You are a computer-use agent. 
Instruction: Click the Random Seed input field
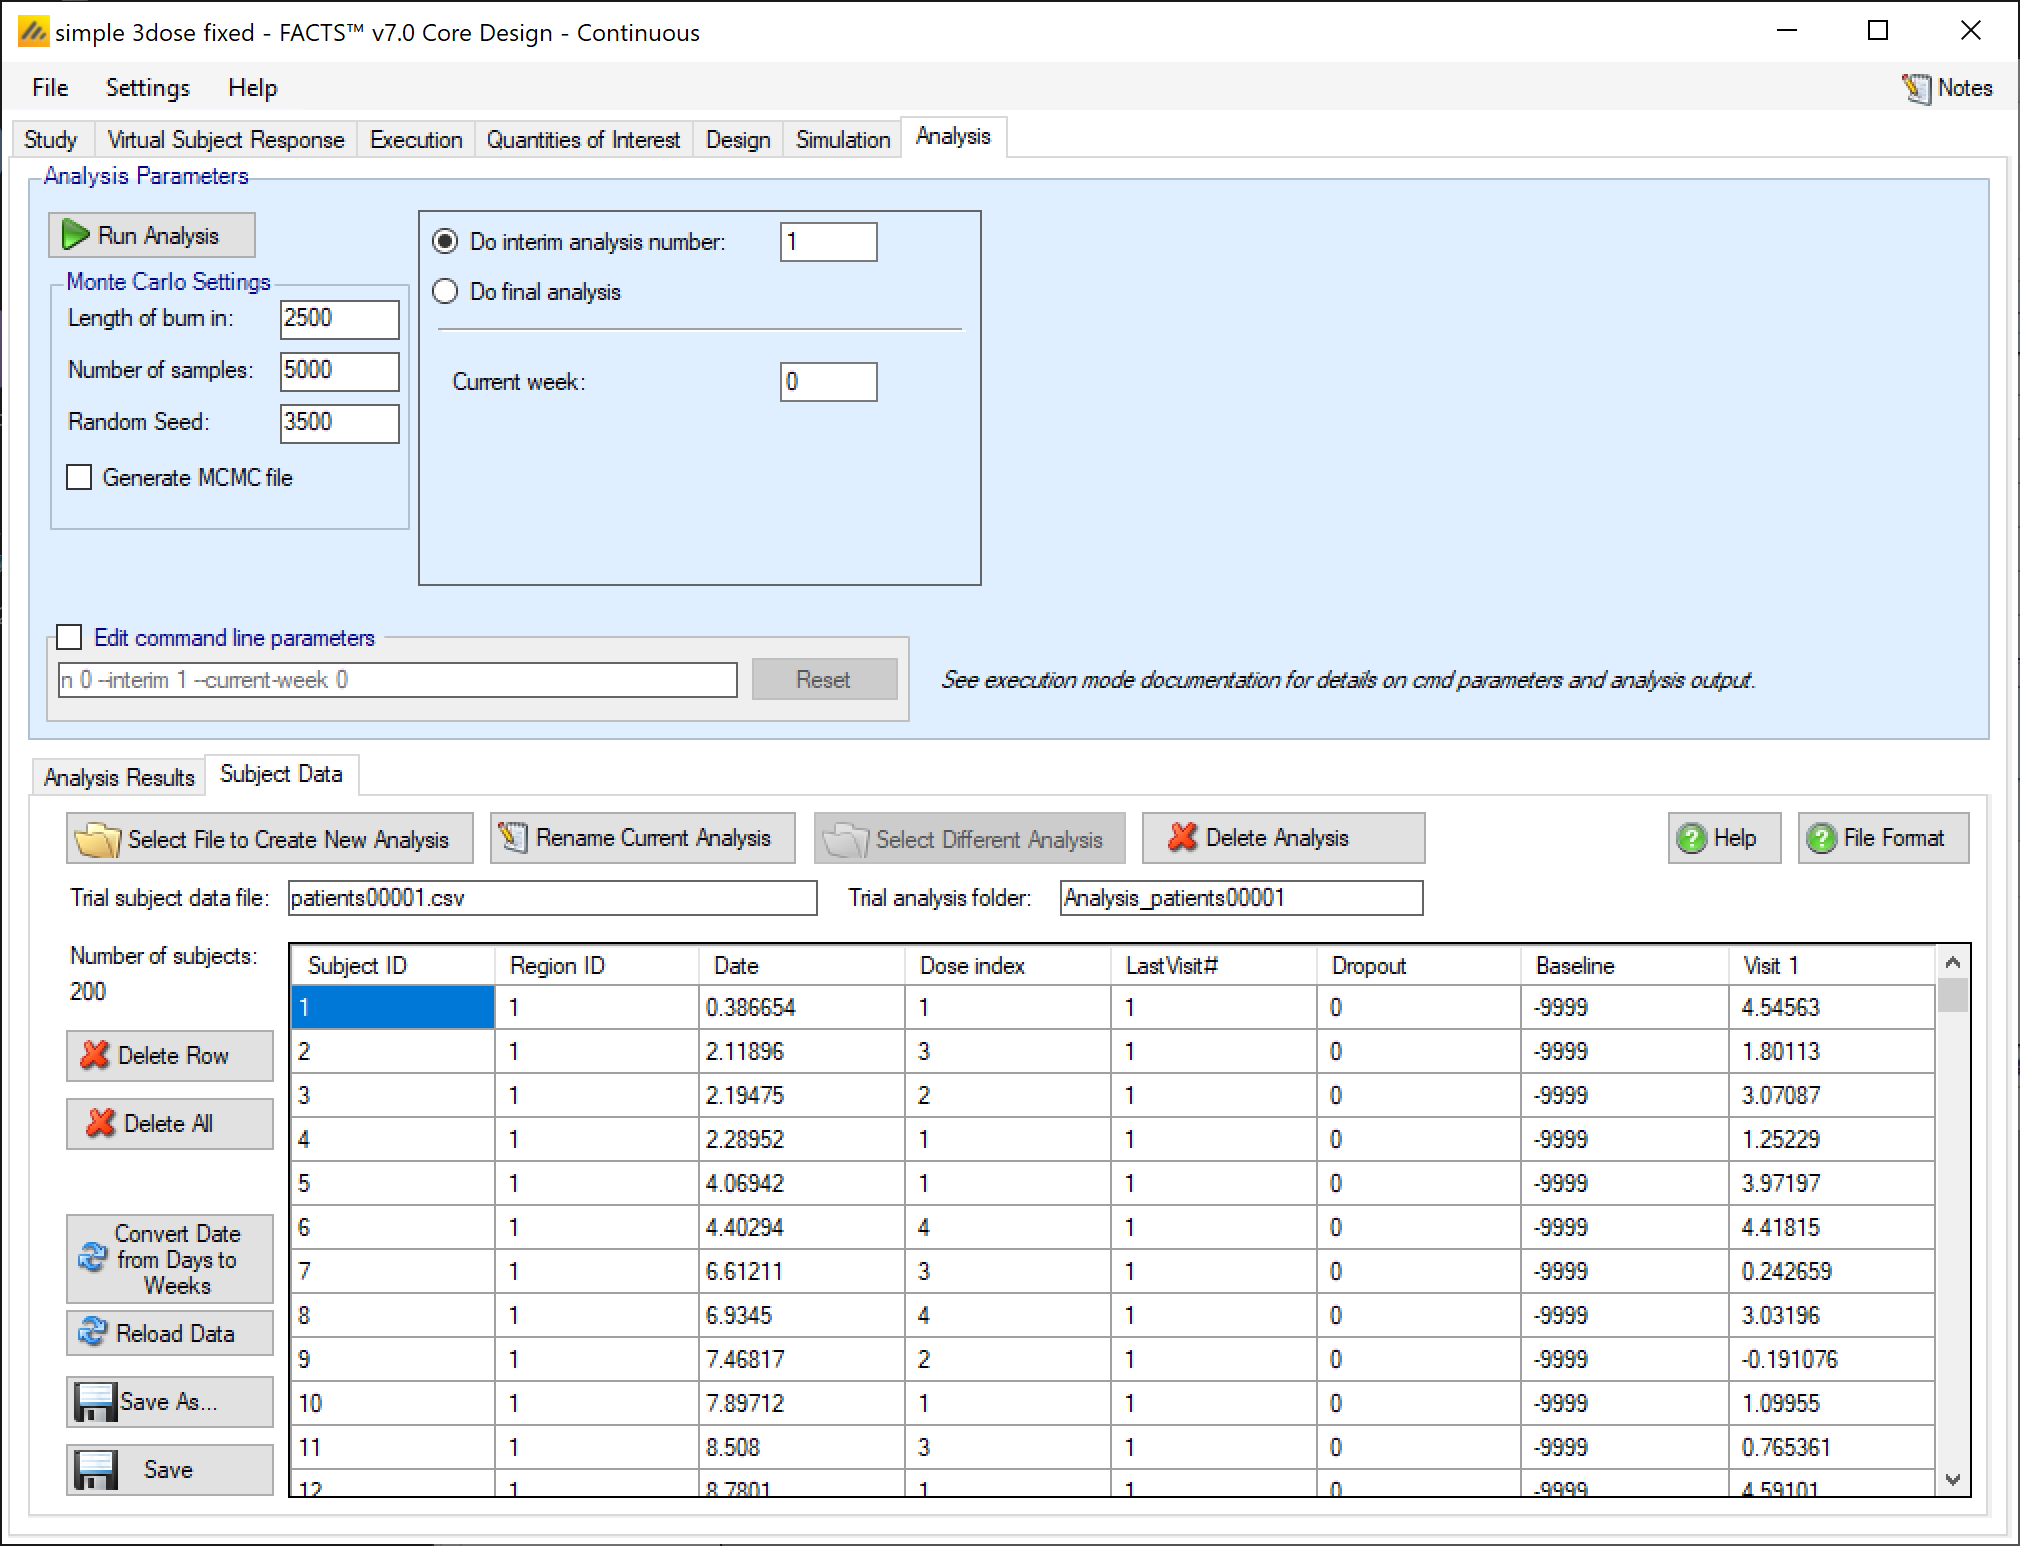[339, 422]
